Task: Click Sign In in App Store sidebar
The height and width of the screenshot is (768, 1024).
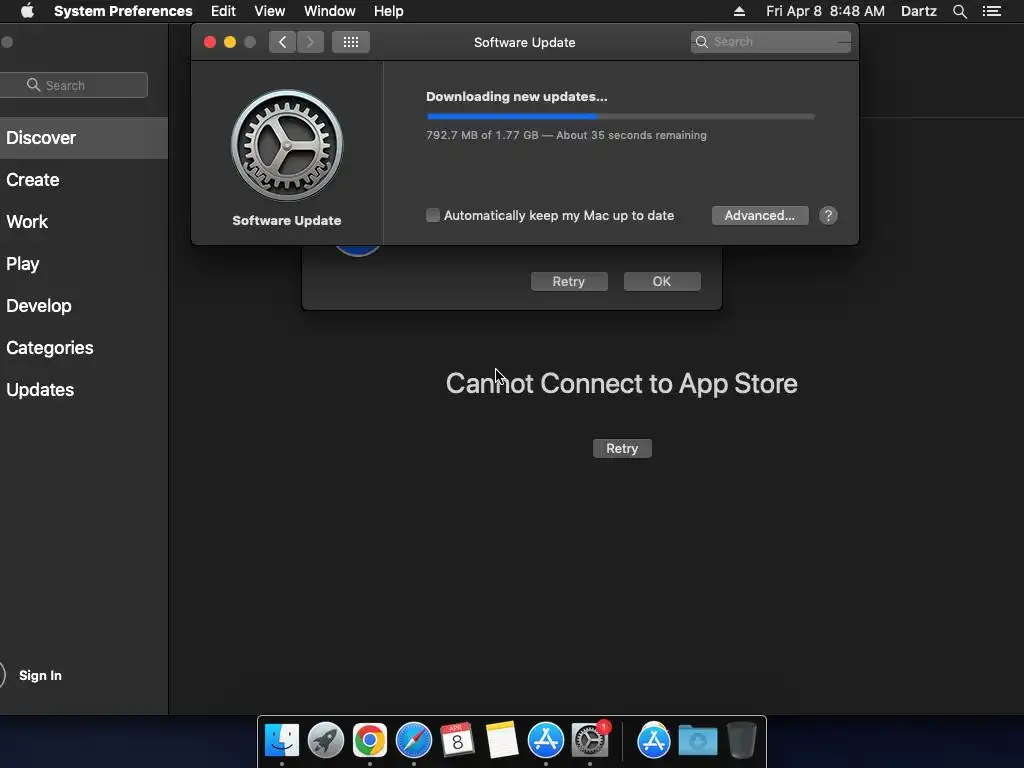Action: click(40, 675)
